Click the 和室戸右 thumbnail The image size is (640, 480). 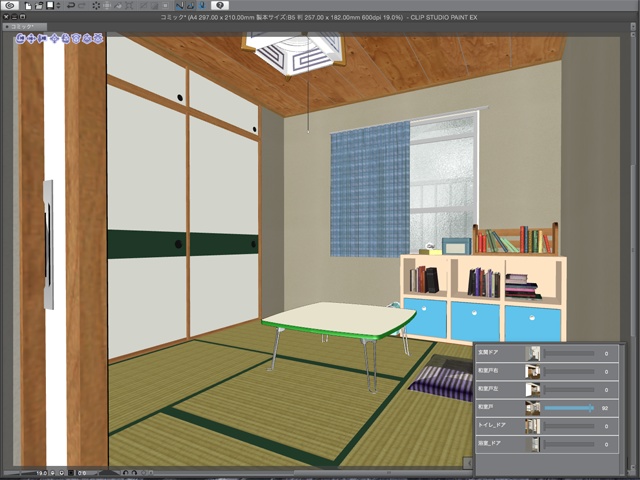coord(532,371)
